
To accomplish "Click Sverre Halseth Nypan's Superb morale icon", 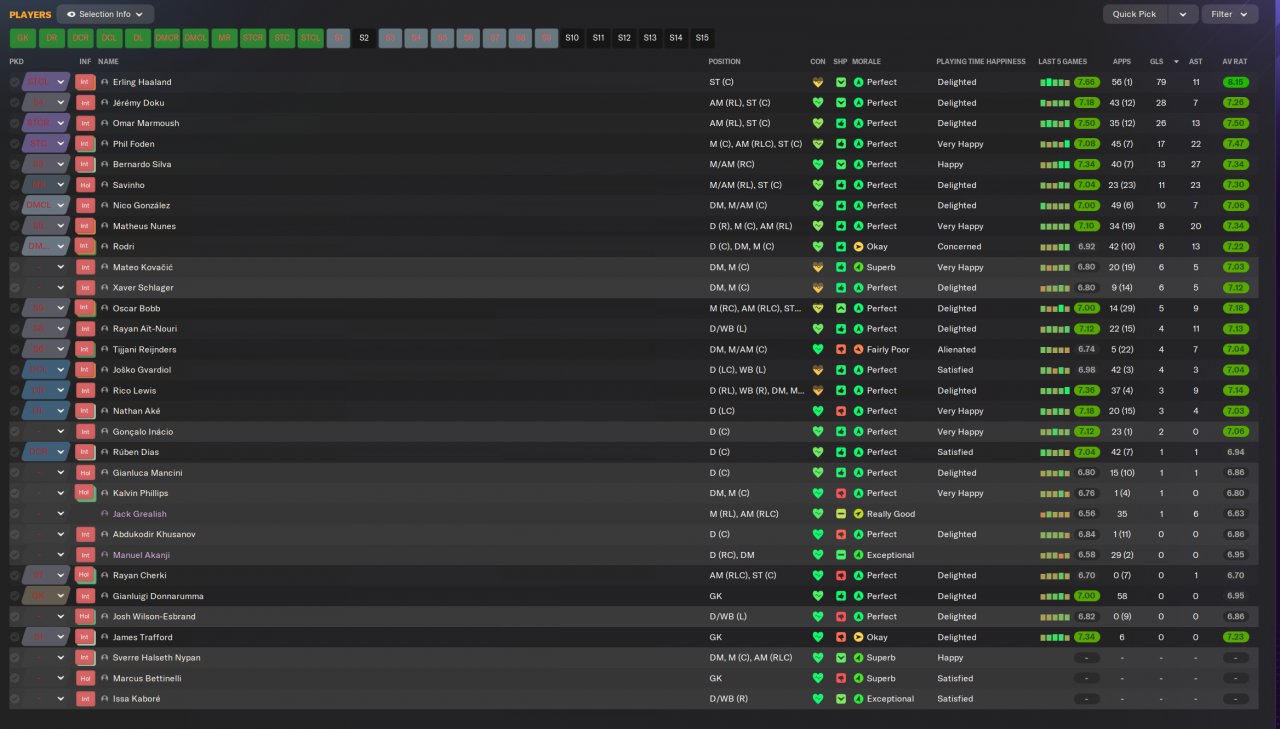I will 858,658.
